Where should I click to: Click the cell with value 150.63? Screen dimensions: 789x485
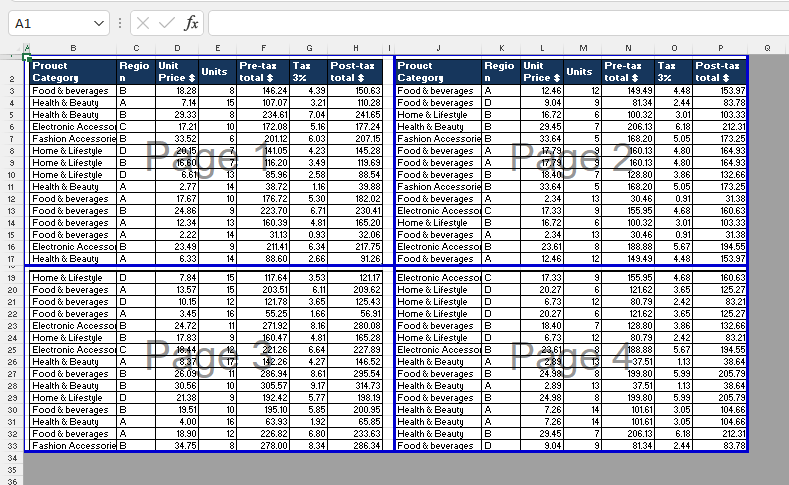[x=356, y=91]
